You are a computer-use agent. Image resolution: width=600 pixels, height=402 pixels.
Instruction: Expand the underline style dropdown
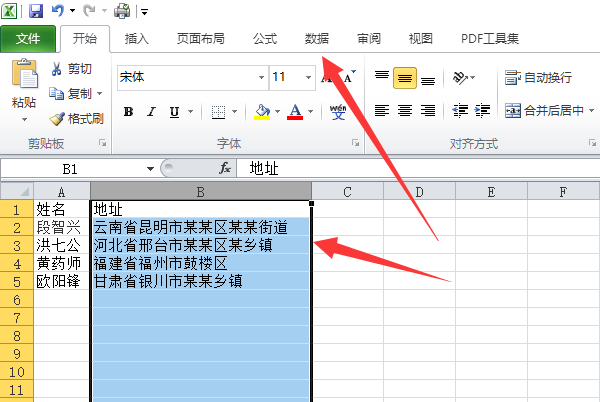191,112
